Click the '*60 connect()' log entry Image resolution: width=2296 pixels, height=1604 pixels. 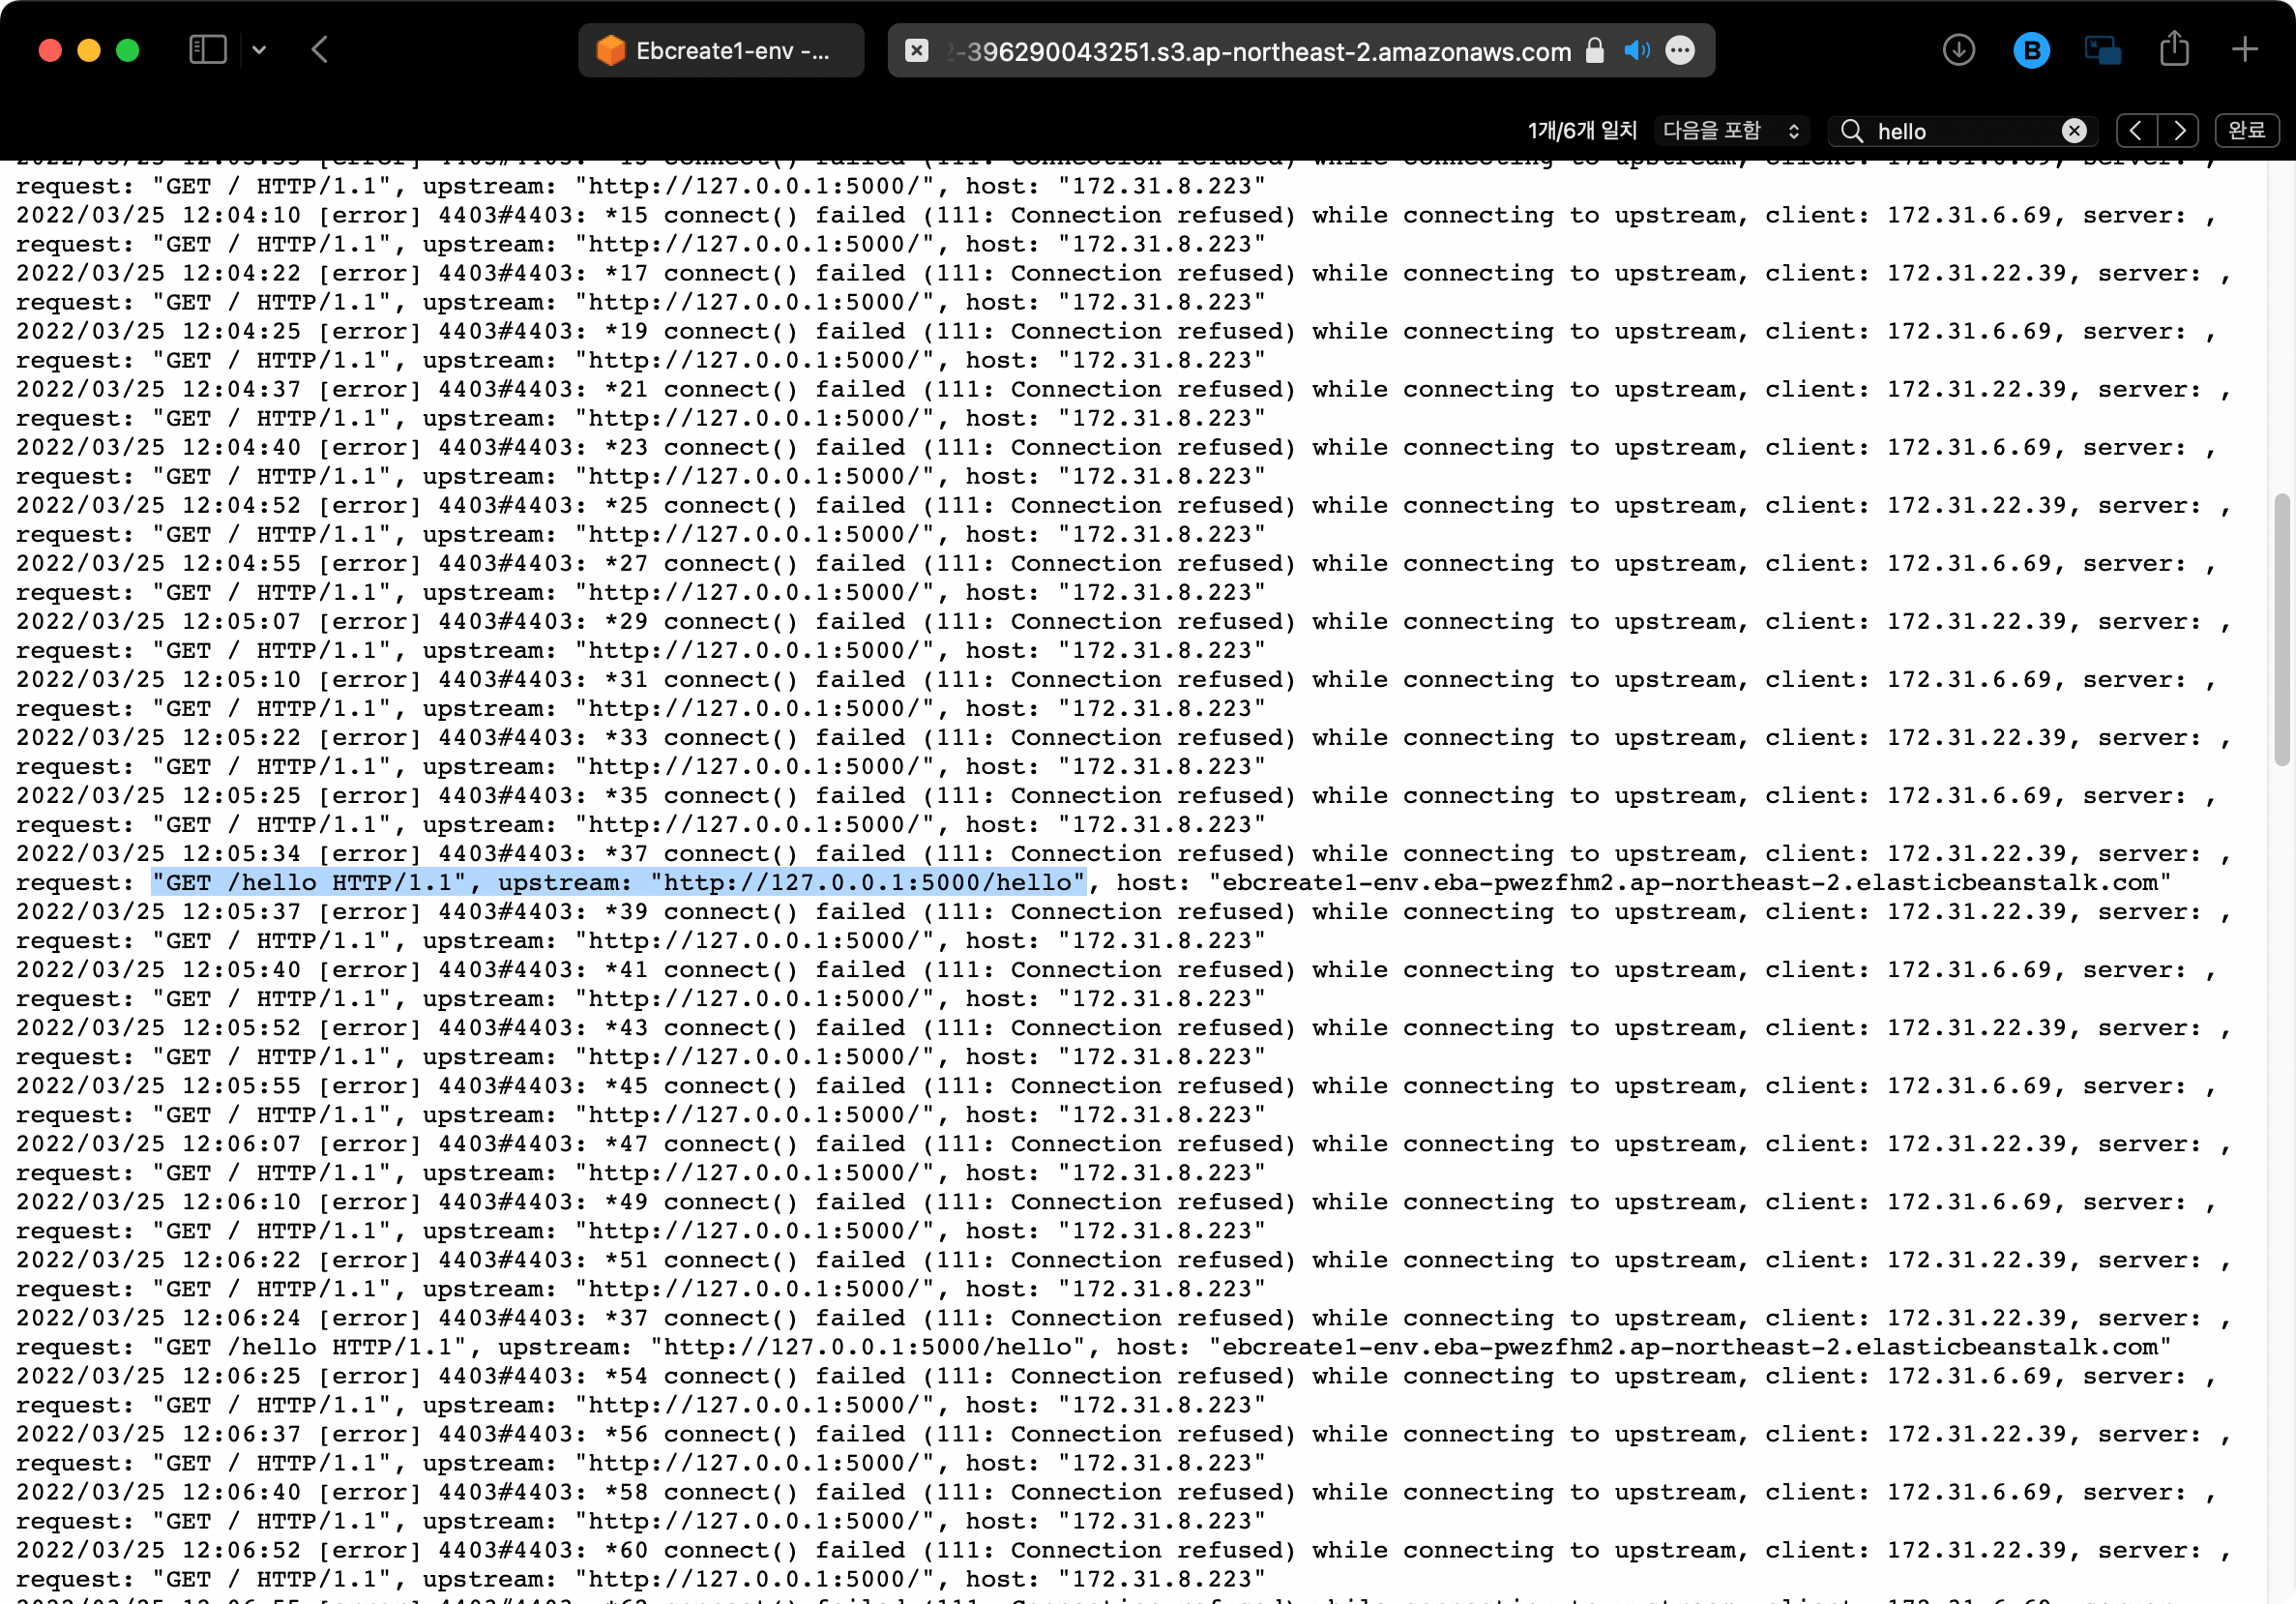701,1551
